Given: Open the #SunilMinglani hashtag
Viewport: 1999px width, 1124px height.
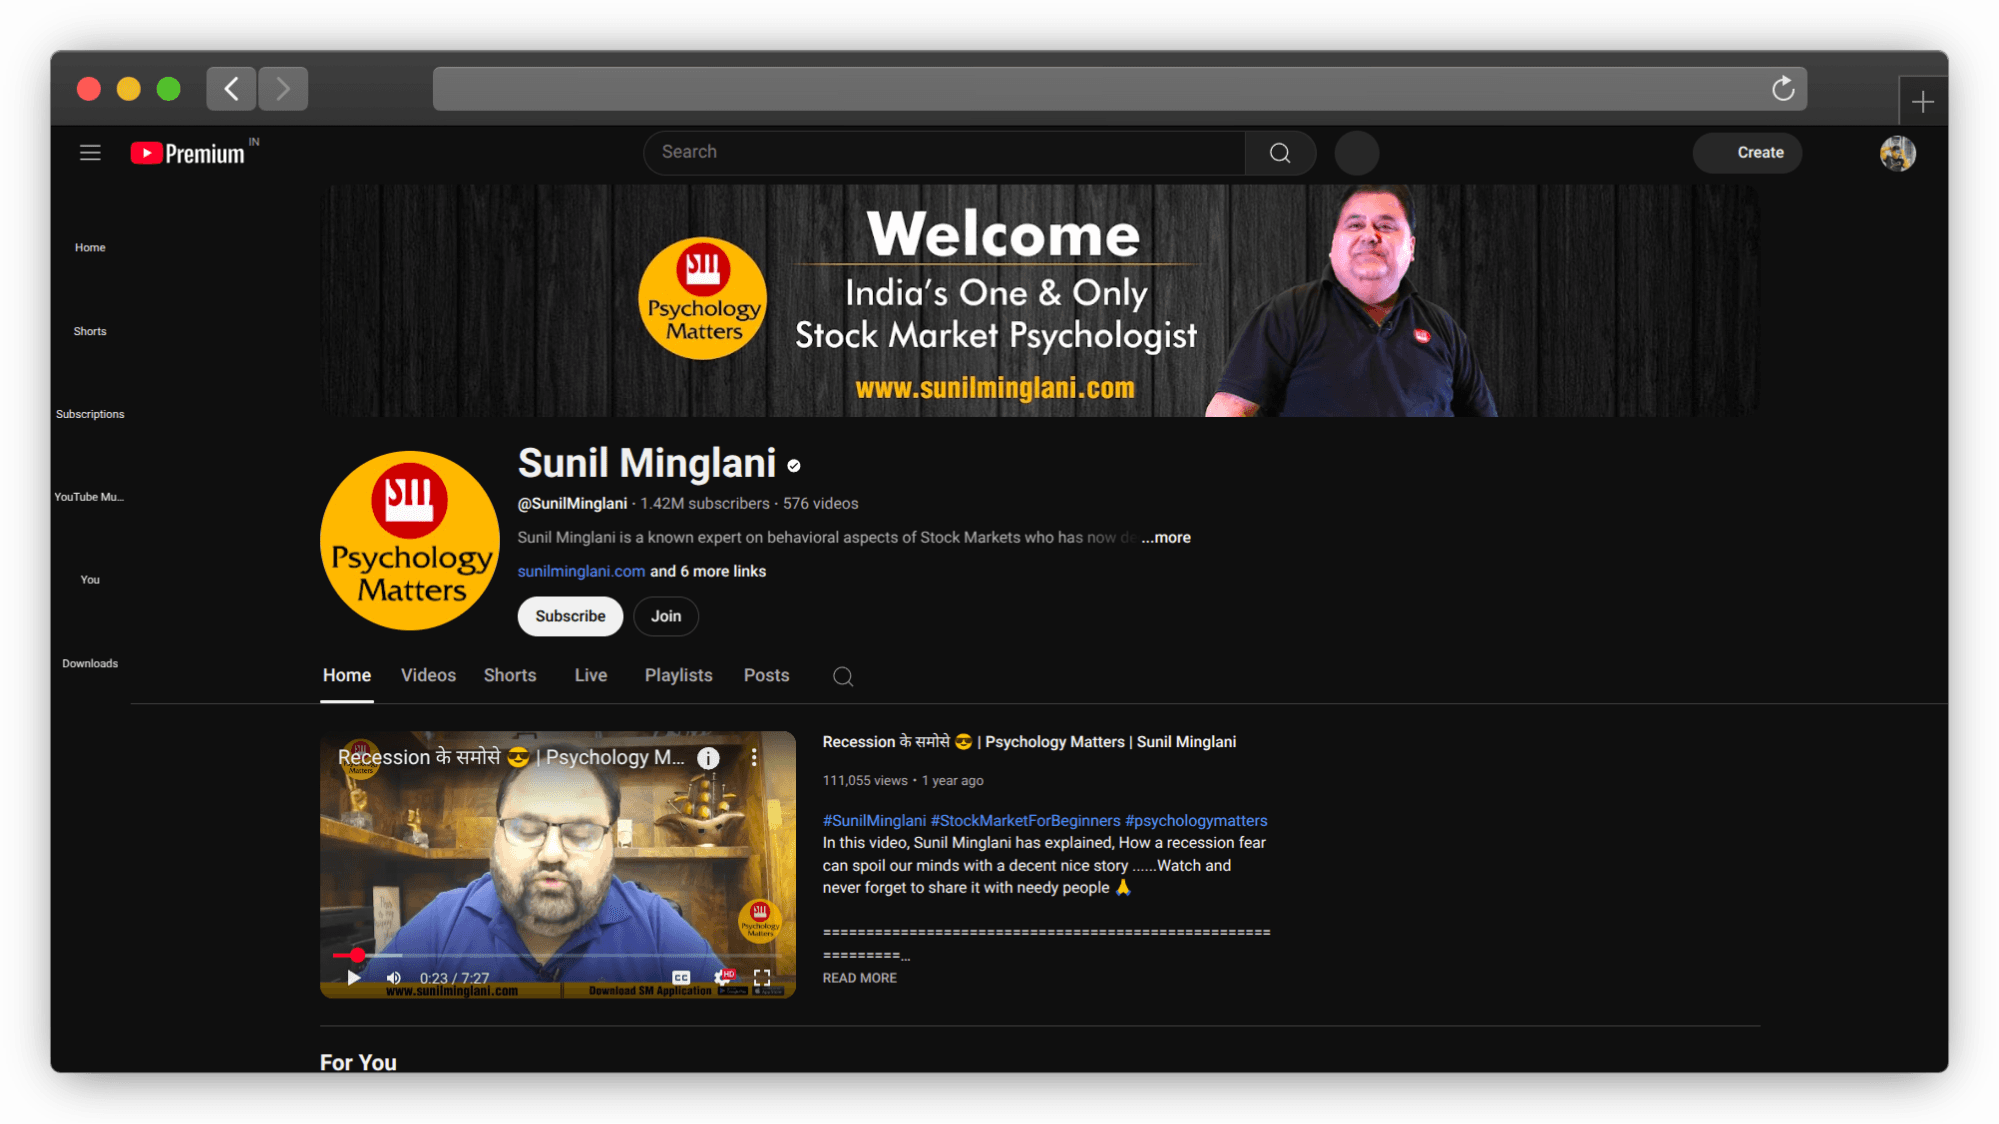Looking at the screenshot, I should [874, 821].
